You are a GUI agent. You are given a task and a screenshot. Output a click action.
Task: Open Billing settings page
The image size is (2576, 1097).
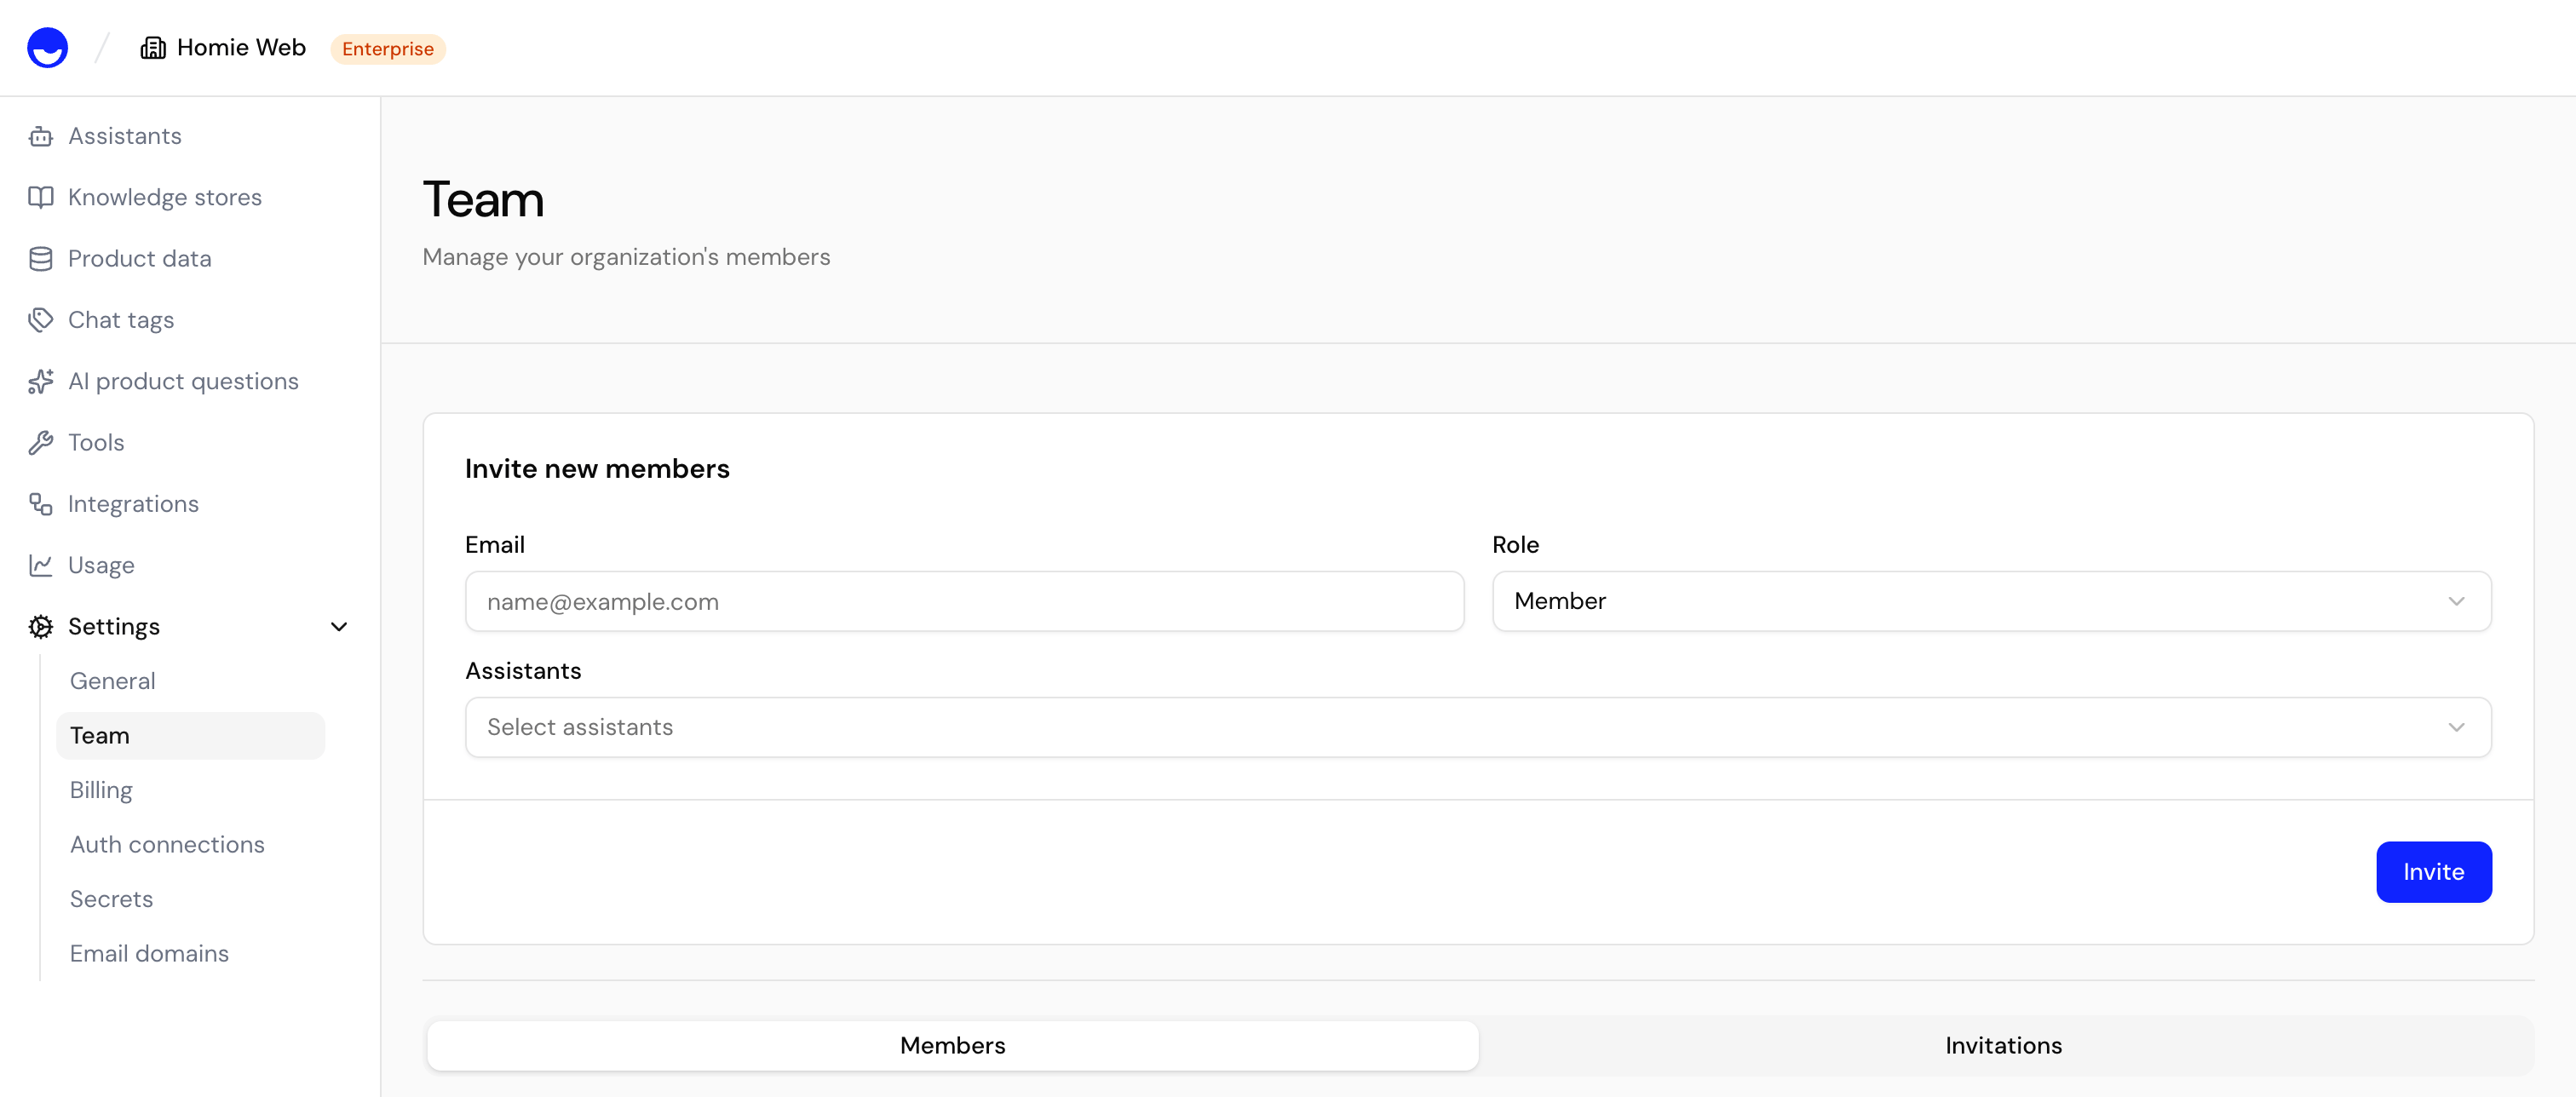[x=101, y=790]
